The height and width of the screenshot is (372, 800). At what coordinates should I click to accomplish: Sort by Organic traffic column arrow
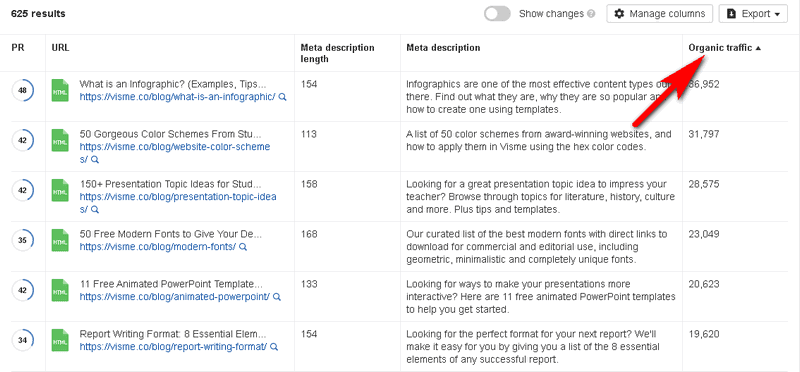click(x=758, y=48)
